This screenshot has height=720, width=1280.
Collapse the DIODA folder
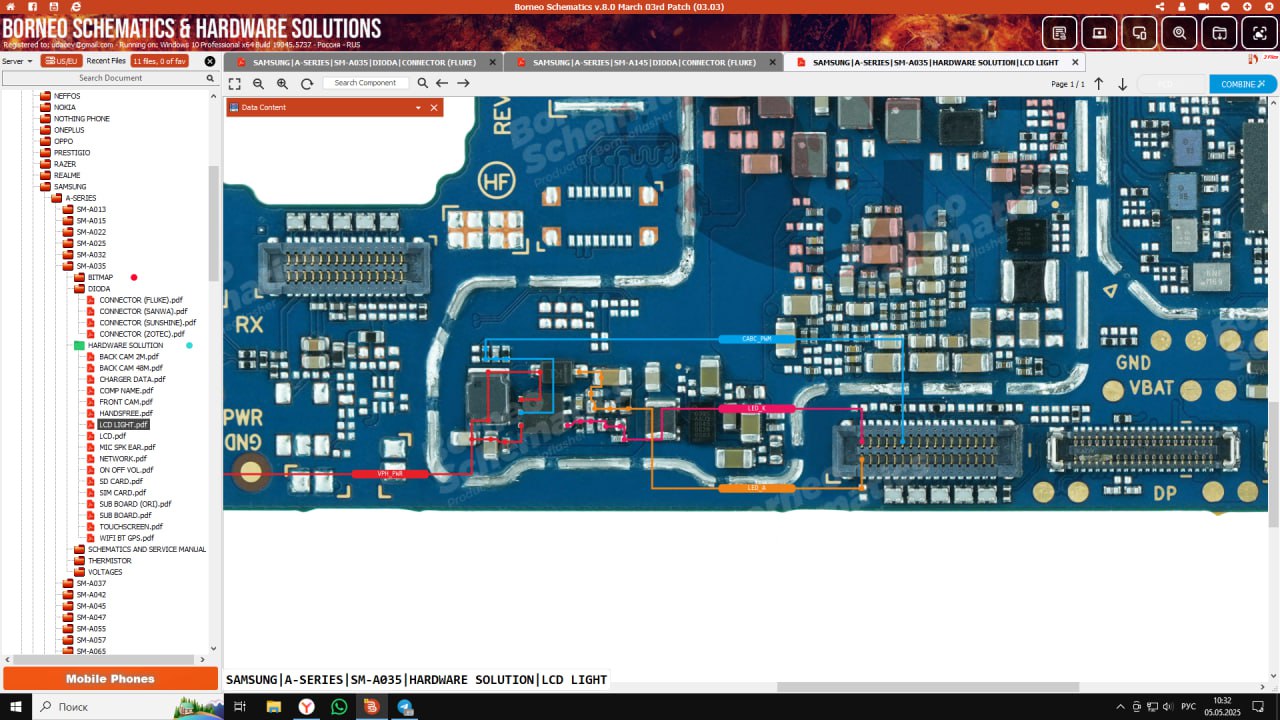click(x=79, y=289)
